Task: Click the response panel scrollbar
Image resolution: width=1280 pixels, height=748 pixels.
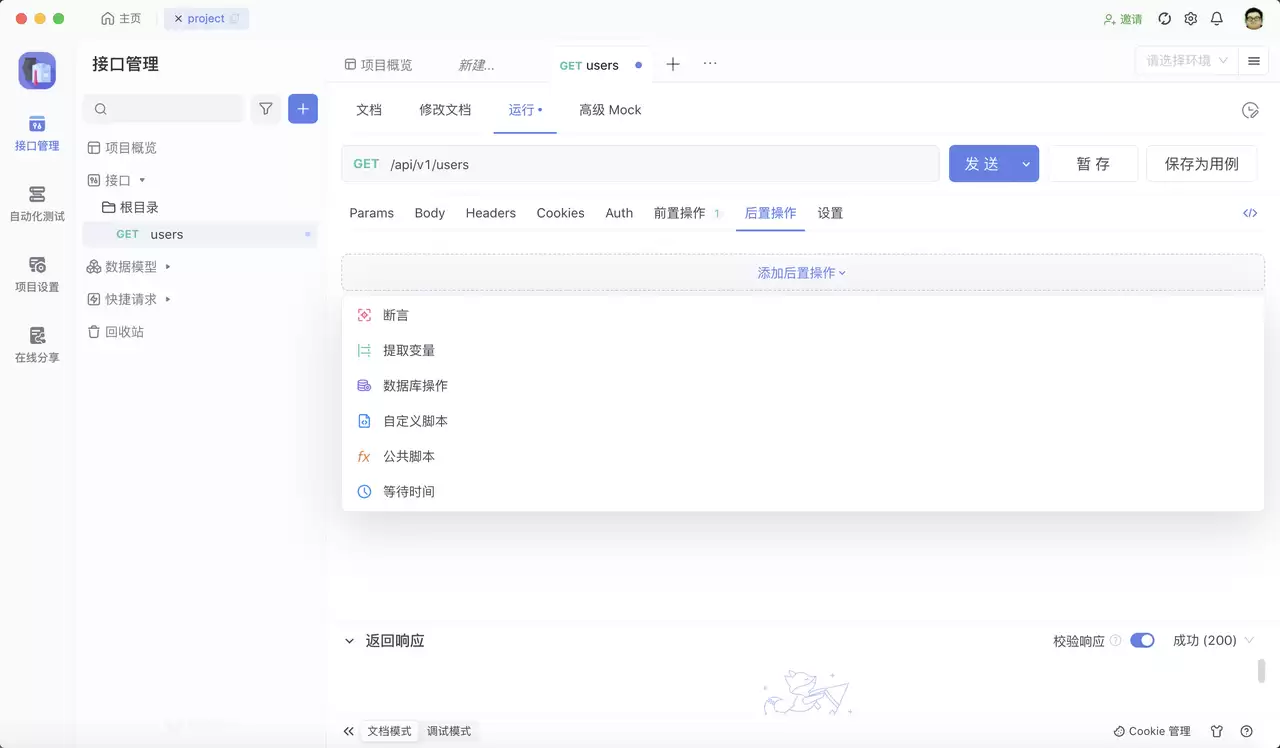Action: click(1261, 671)
